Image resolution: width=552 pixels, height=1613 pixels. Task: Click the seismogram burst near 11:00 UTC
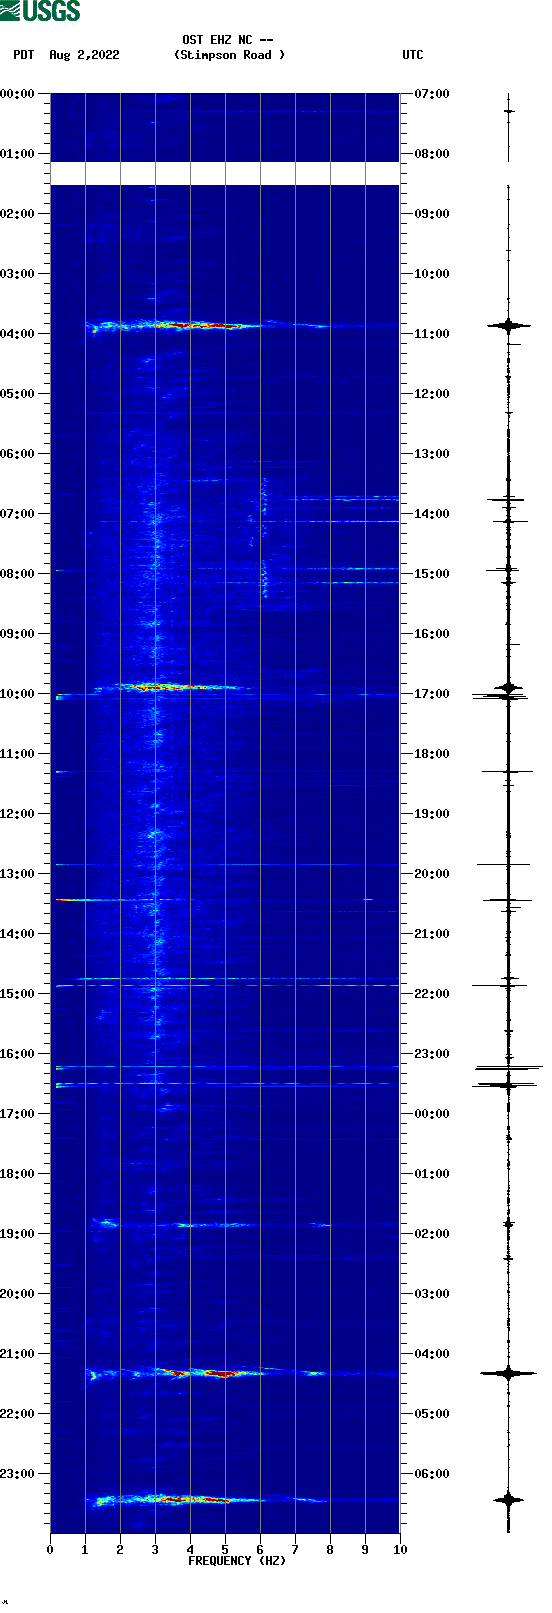click(508, 325)
